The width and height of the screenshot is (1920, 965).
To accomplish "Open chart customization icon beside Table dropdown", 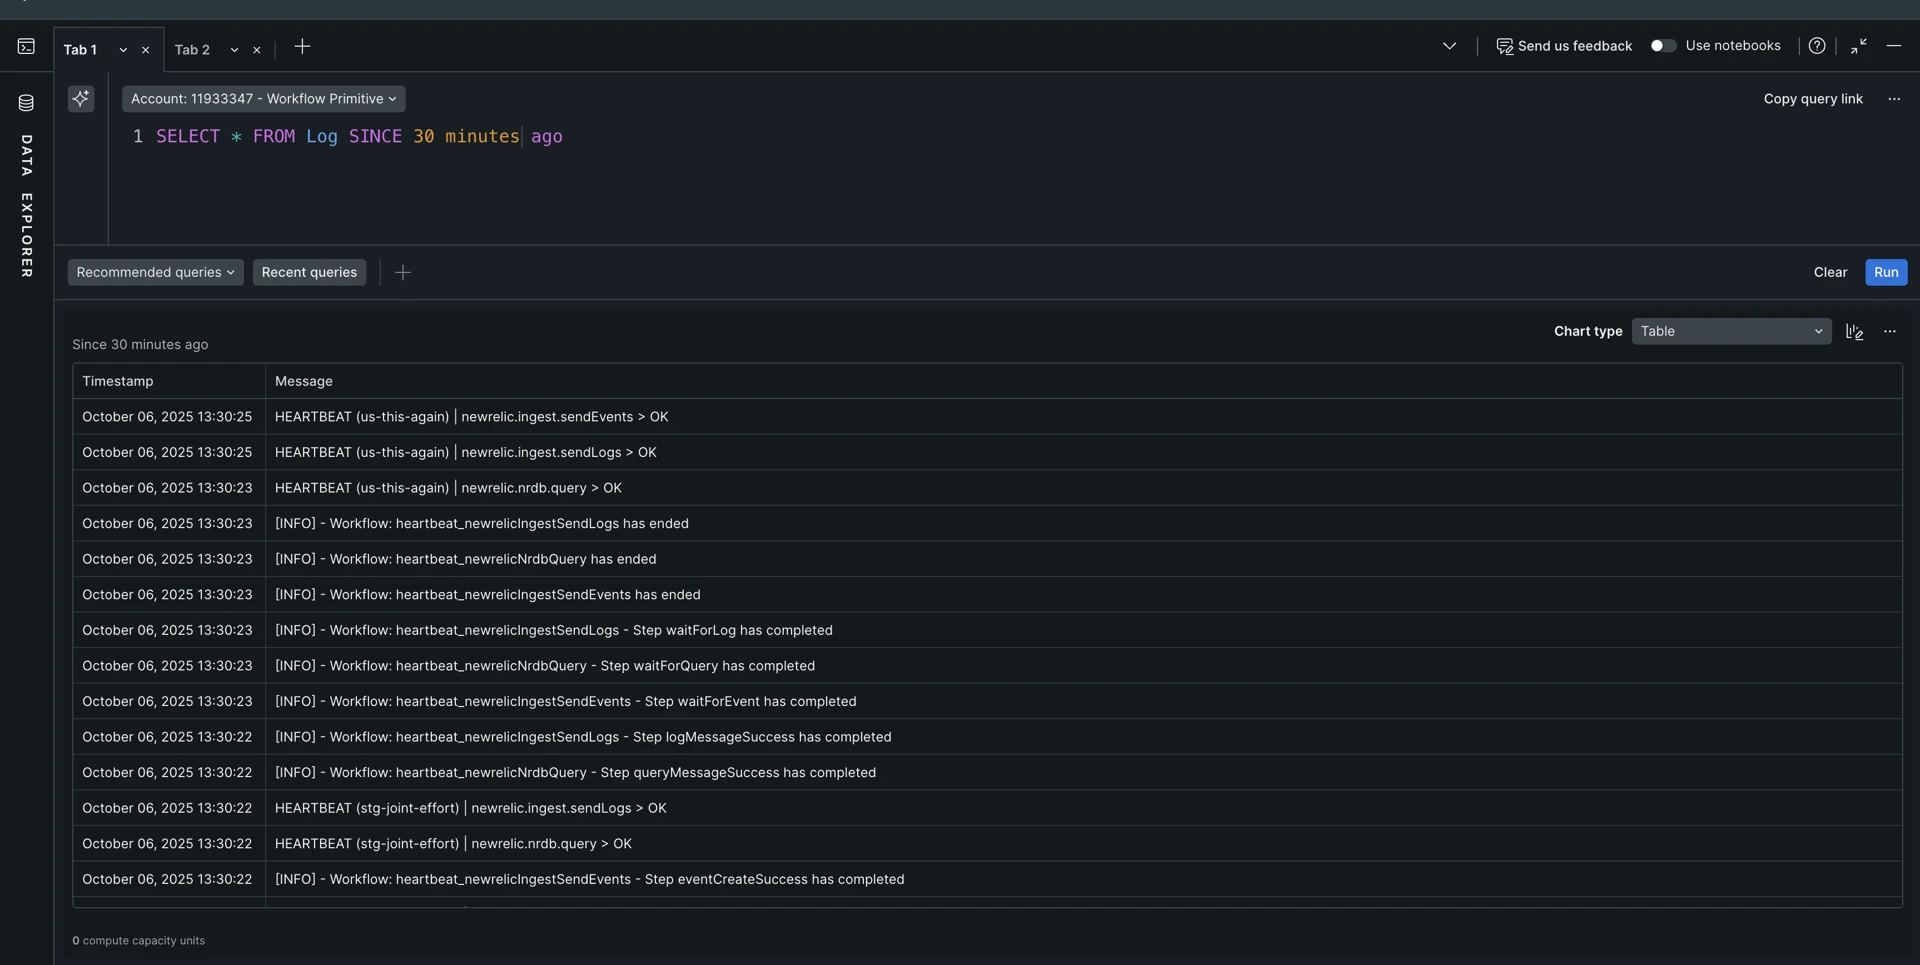I will (1855, 331).
